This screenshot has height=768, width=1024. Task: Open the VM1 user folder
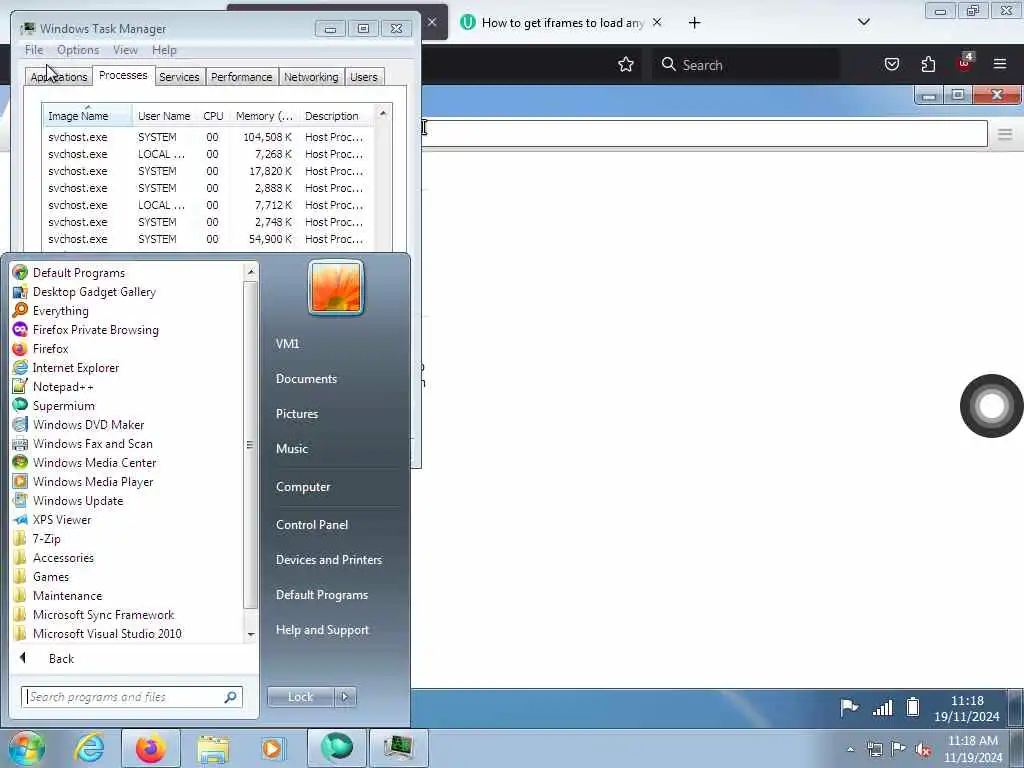287,344
